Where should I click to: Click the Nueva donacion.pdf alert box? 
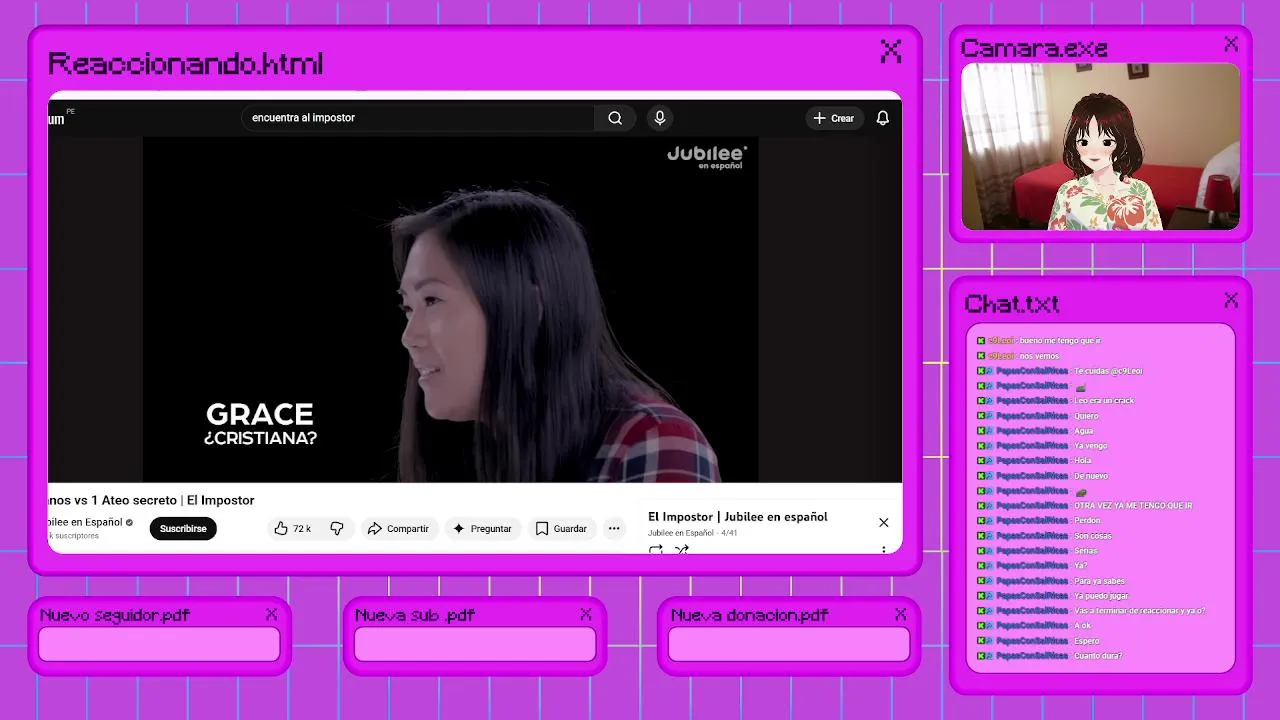click(789, 644)
